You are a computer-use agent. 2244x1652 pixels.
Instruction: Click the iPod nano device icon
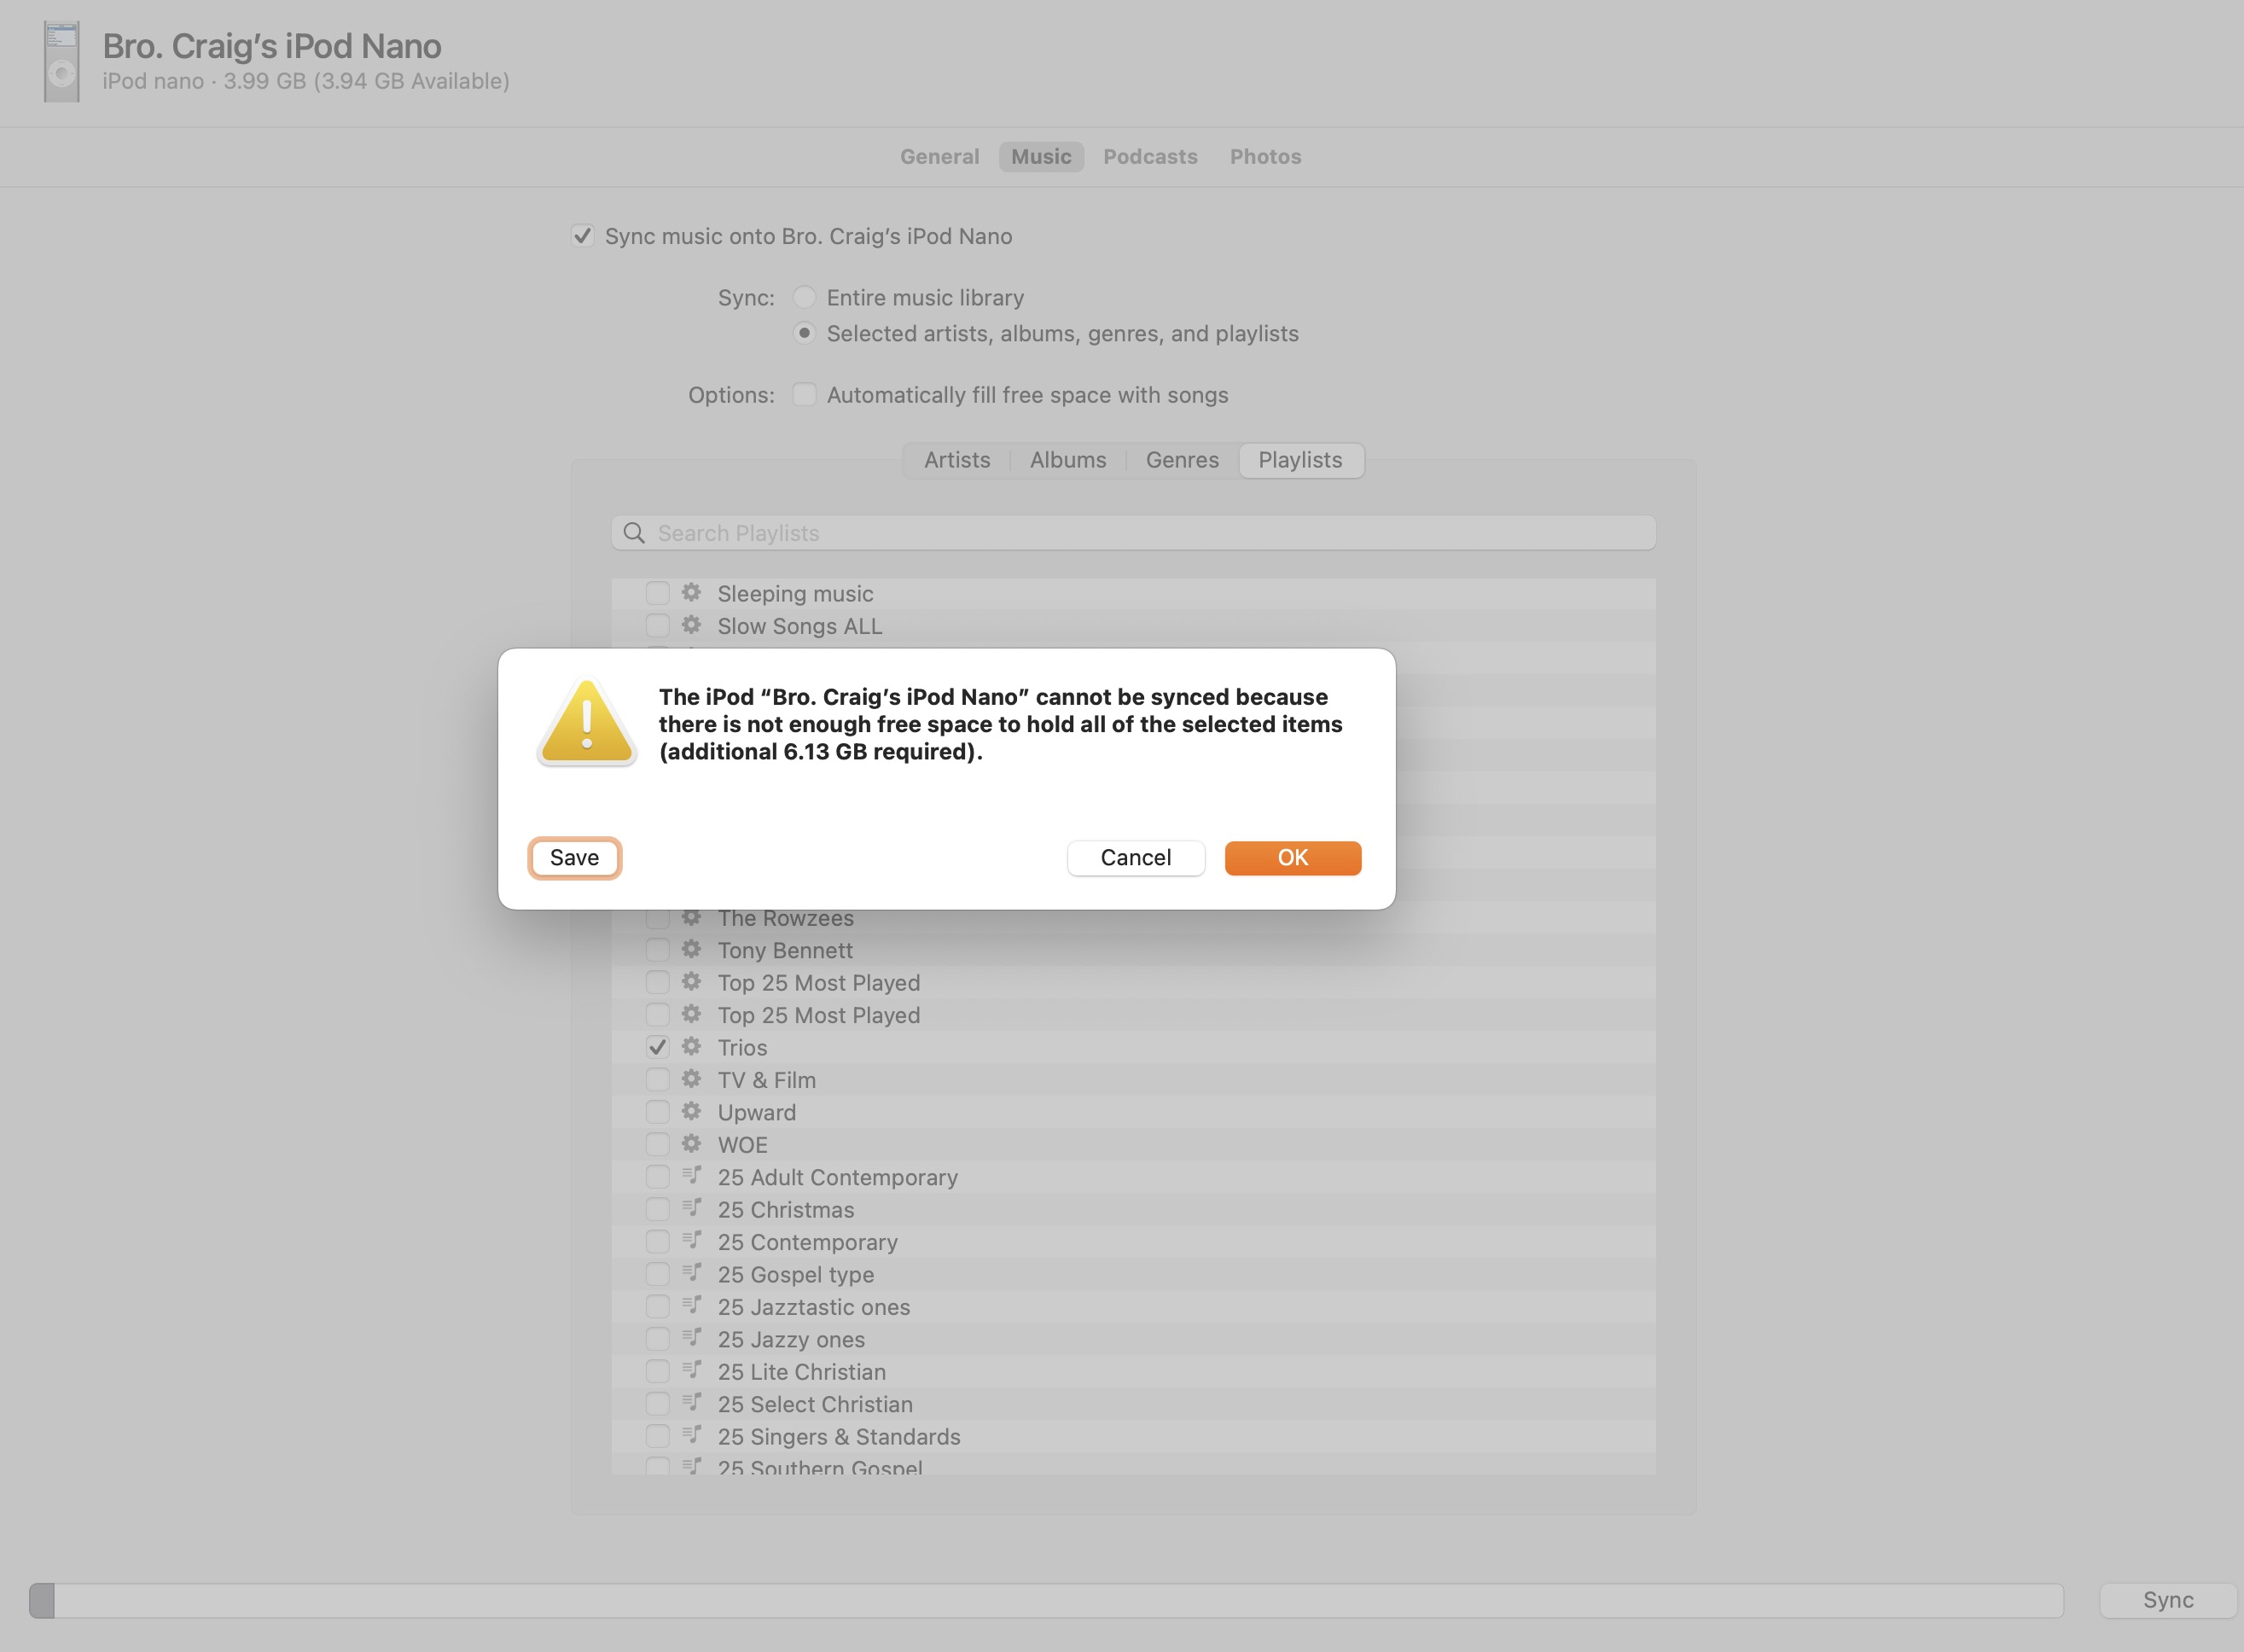[61, 62]
